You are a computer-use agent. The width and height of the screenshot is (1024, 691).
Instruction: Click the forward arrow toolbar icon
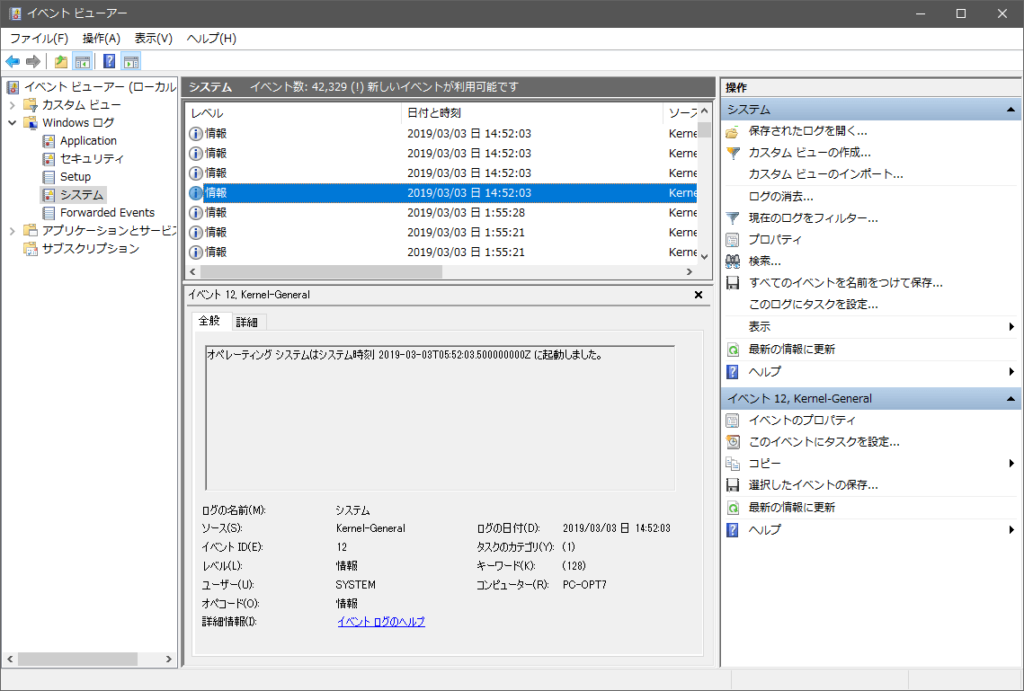tap(33, 62)
